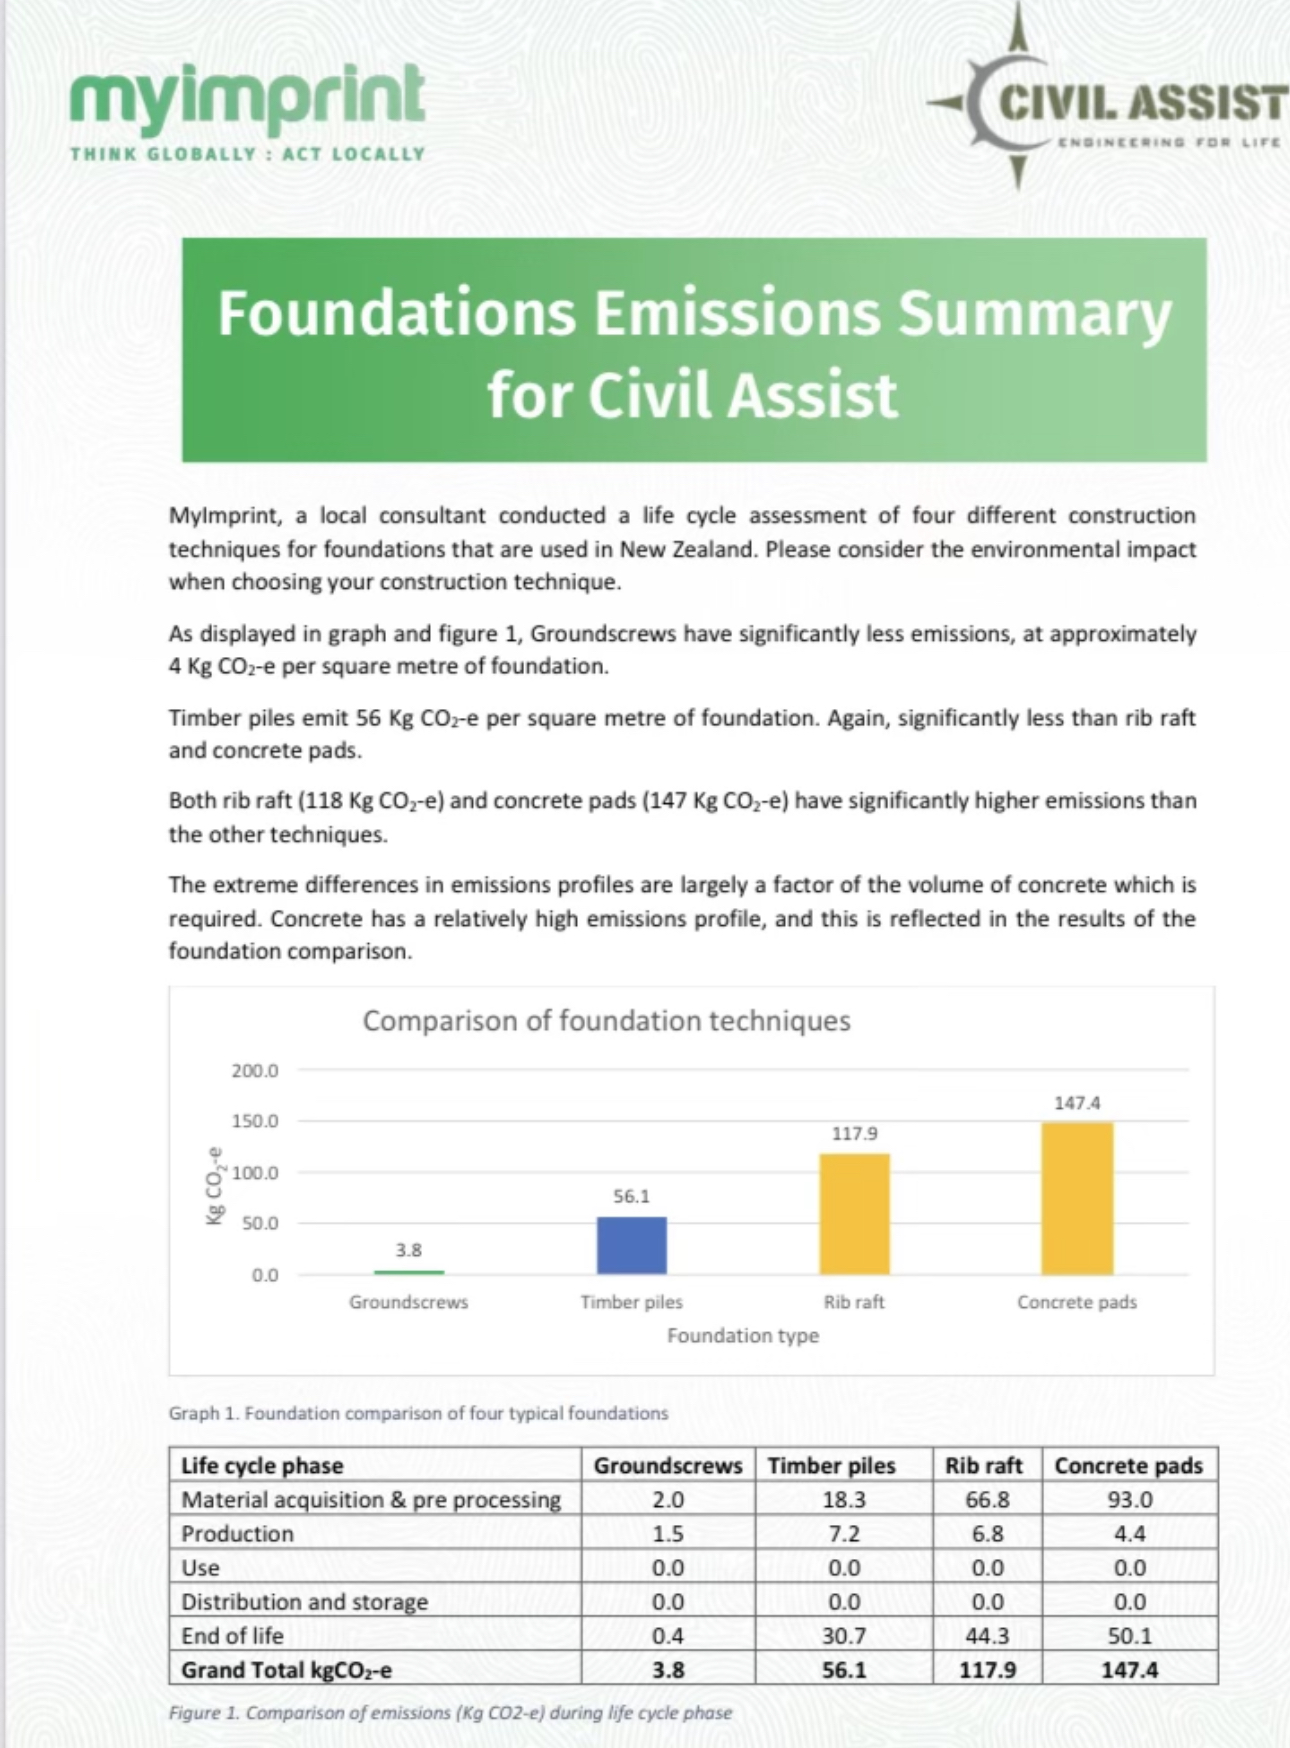1290x1748 pixels.
Task: Click the 'Kg CO2-e' vertical axis label
Action: [213, 1185]
